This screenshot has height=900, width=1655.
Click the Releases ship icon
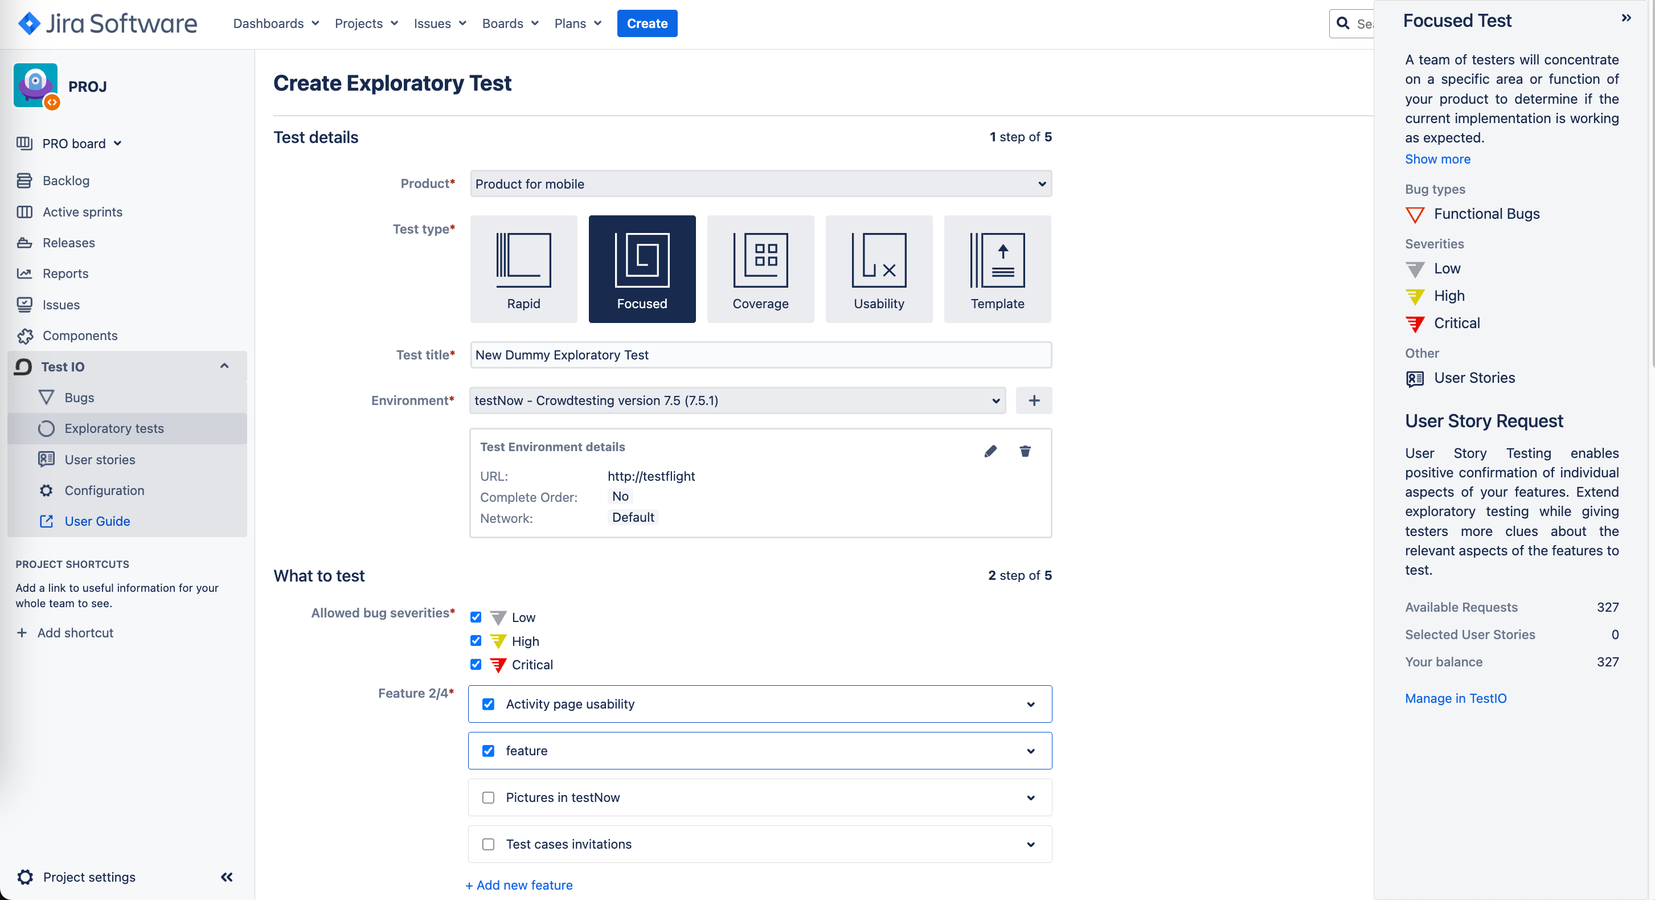24,243
